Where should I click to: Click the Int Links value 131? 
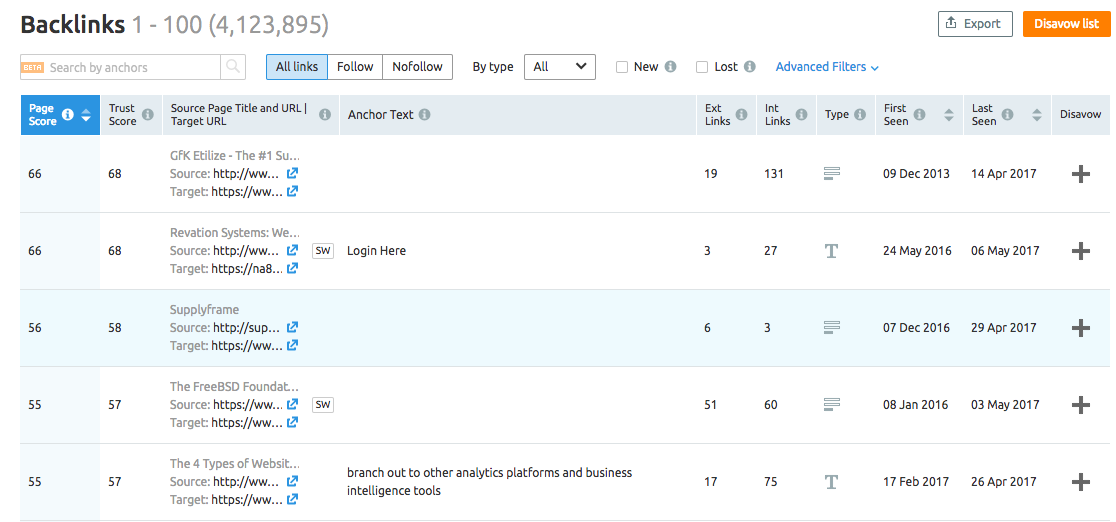click(774, 174)
